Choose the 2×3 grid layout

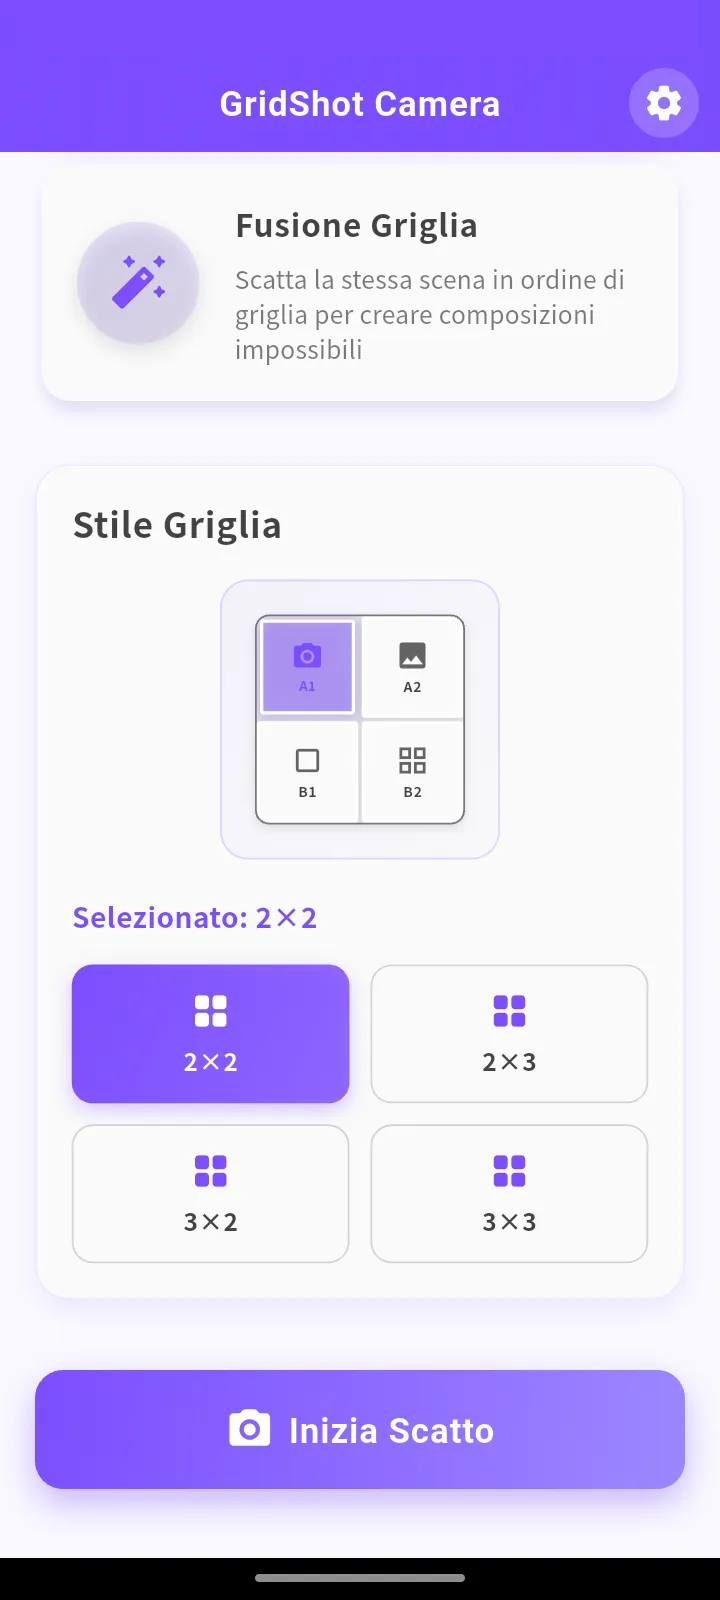pos(509,1034)
